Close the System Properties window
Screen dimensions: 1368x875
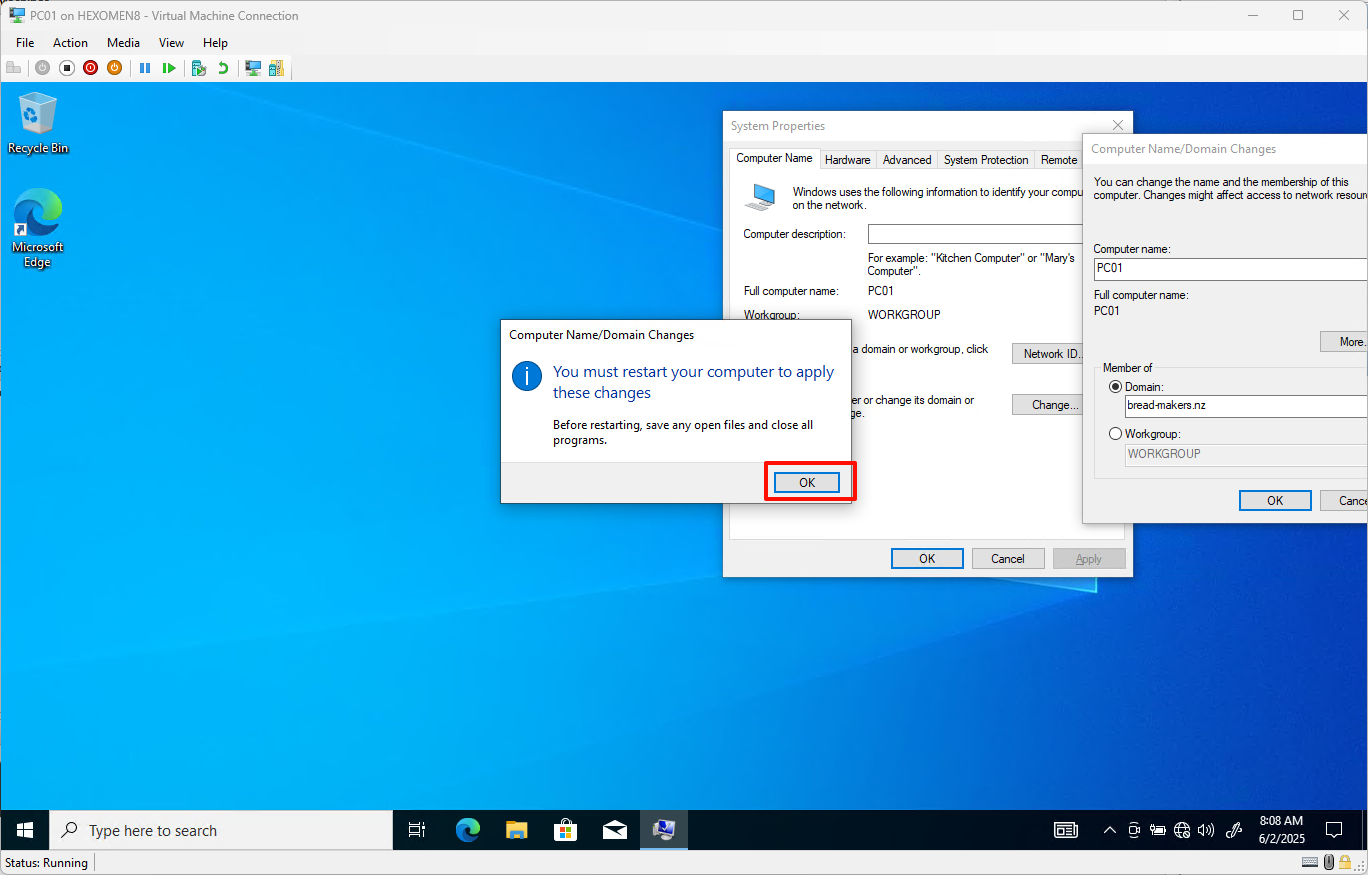pos(1118,125)
